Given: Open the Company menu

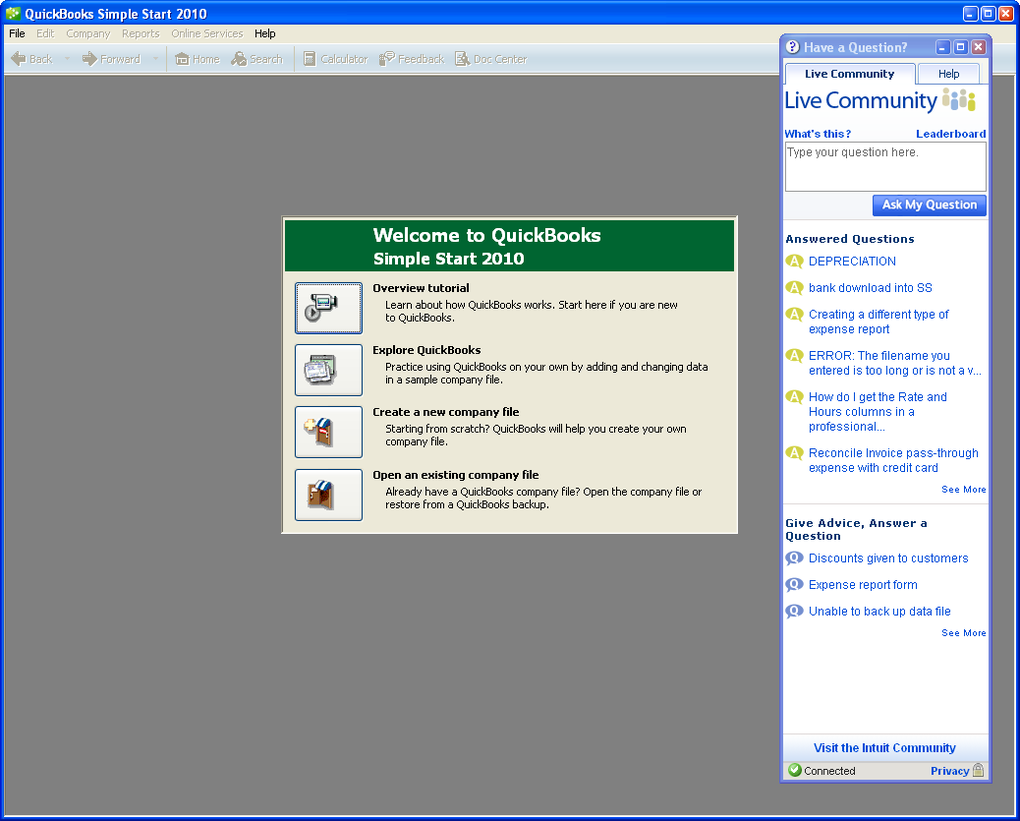Looking at the screenshot, I should click(88, 34).
